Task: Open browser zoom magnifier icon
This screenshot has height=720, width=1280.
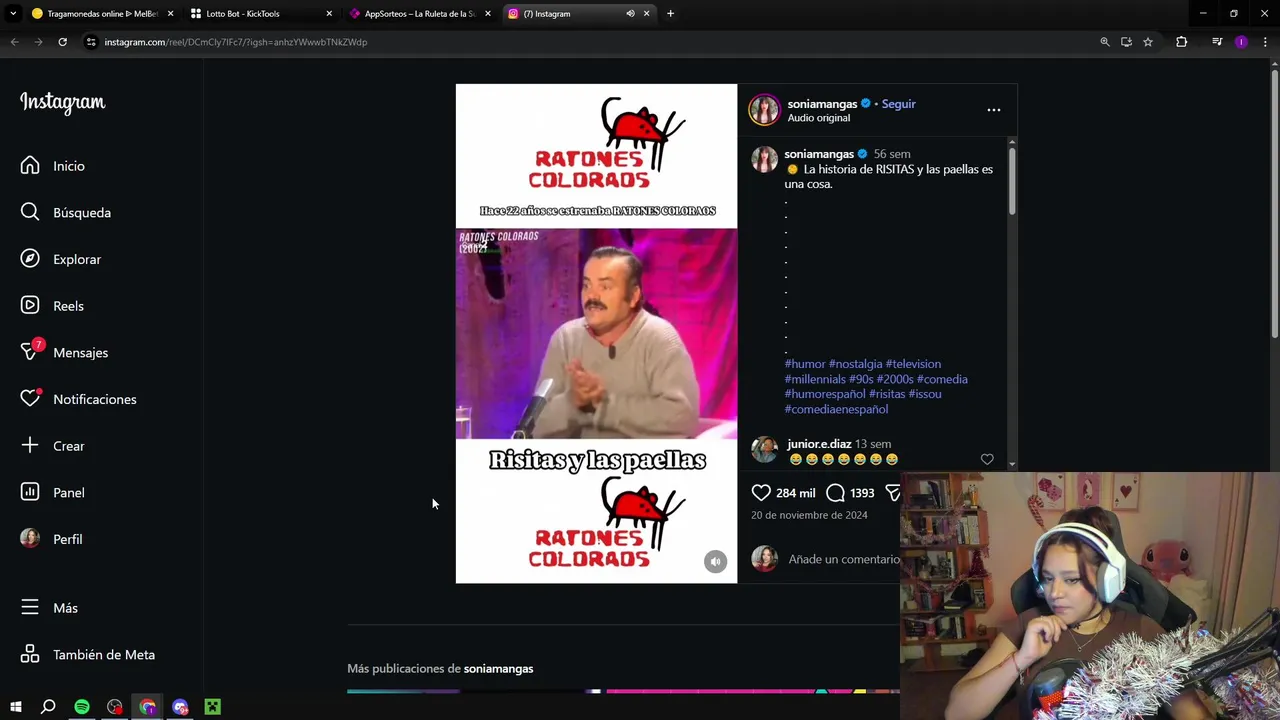Action: click(1105, 42)
